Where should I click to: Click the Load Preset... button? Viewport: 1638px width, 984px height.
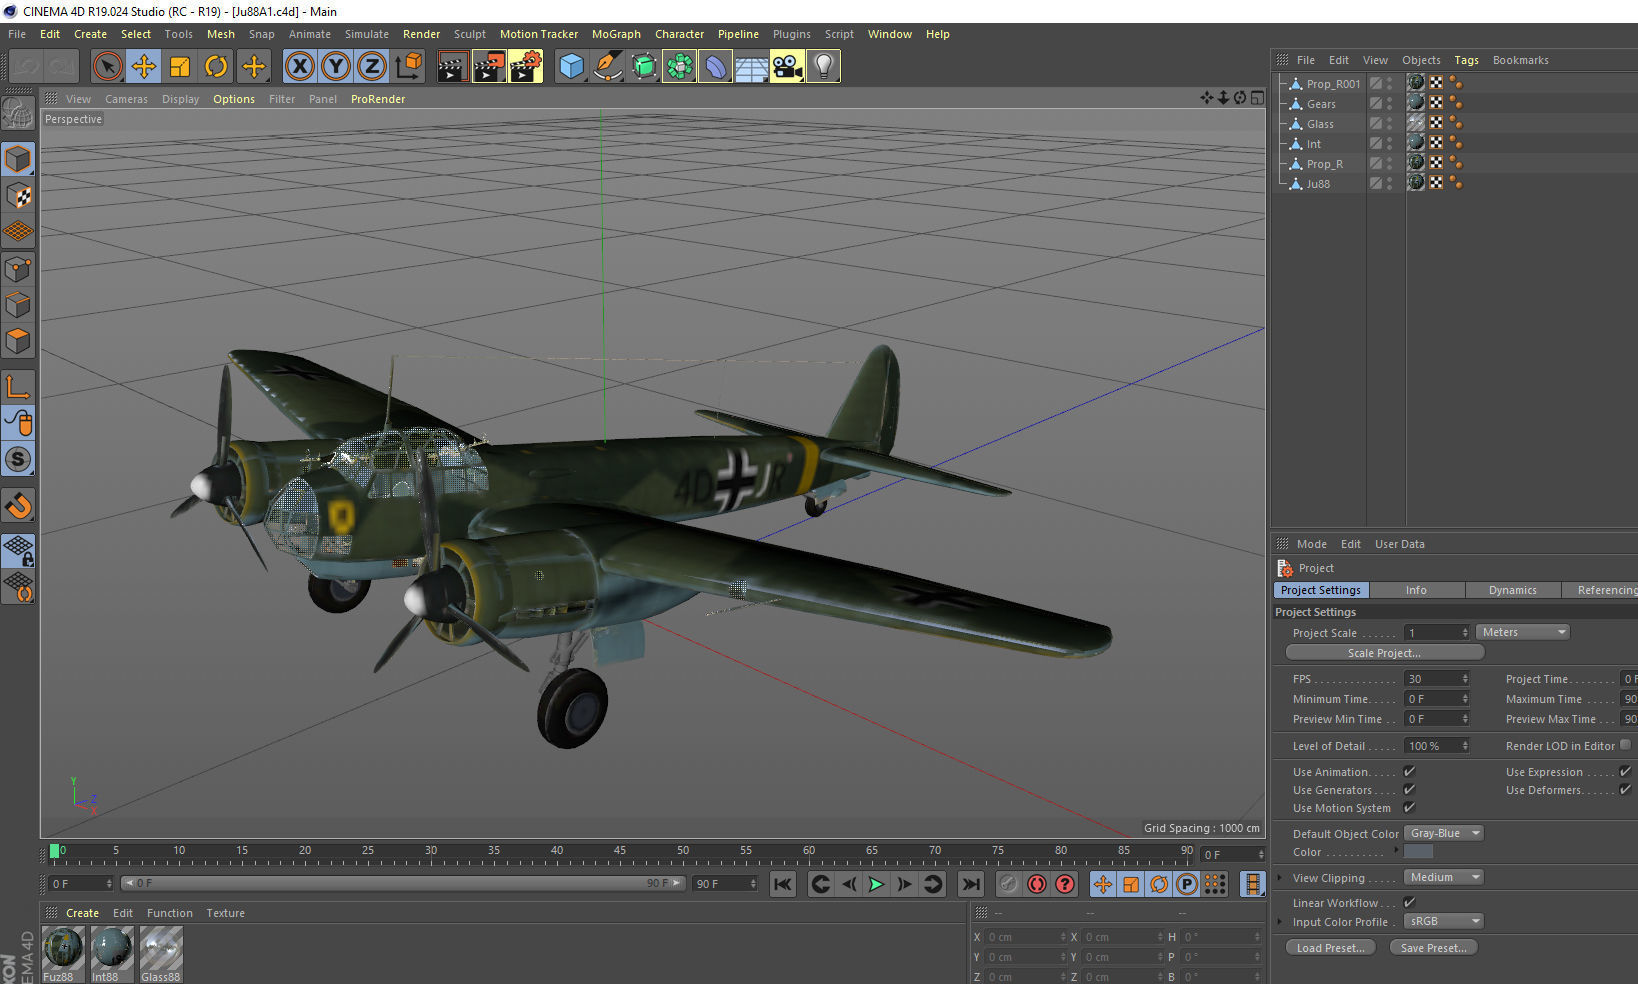tap(1331, 948)
